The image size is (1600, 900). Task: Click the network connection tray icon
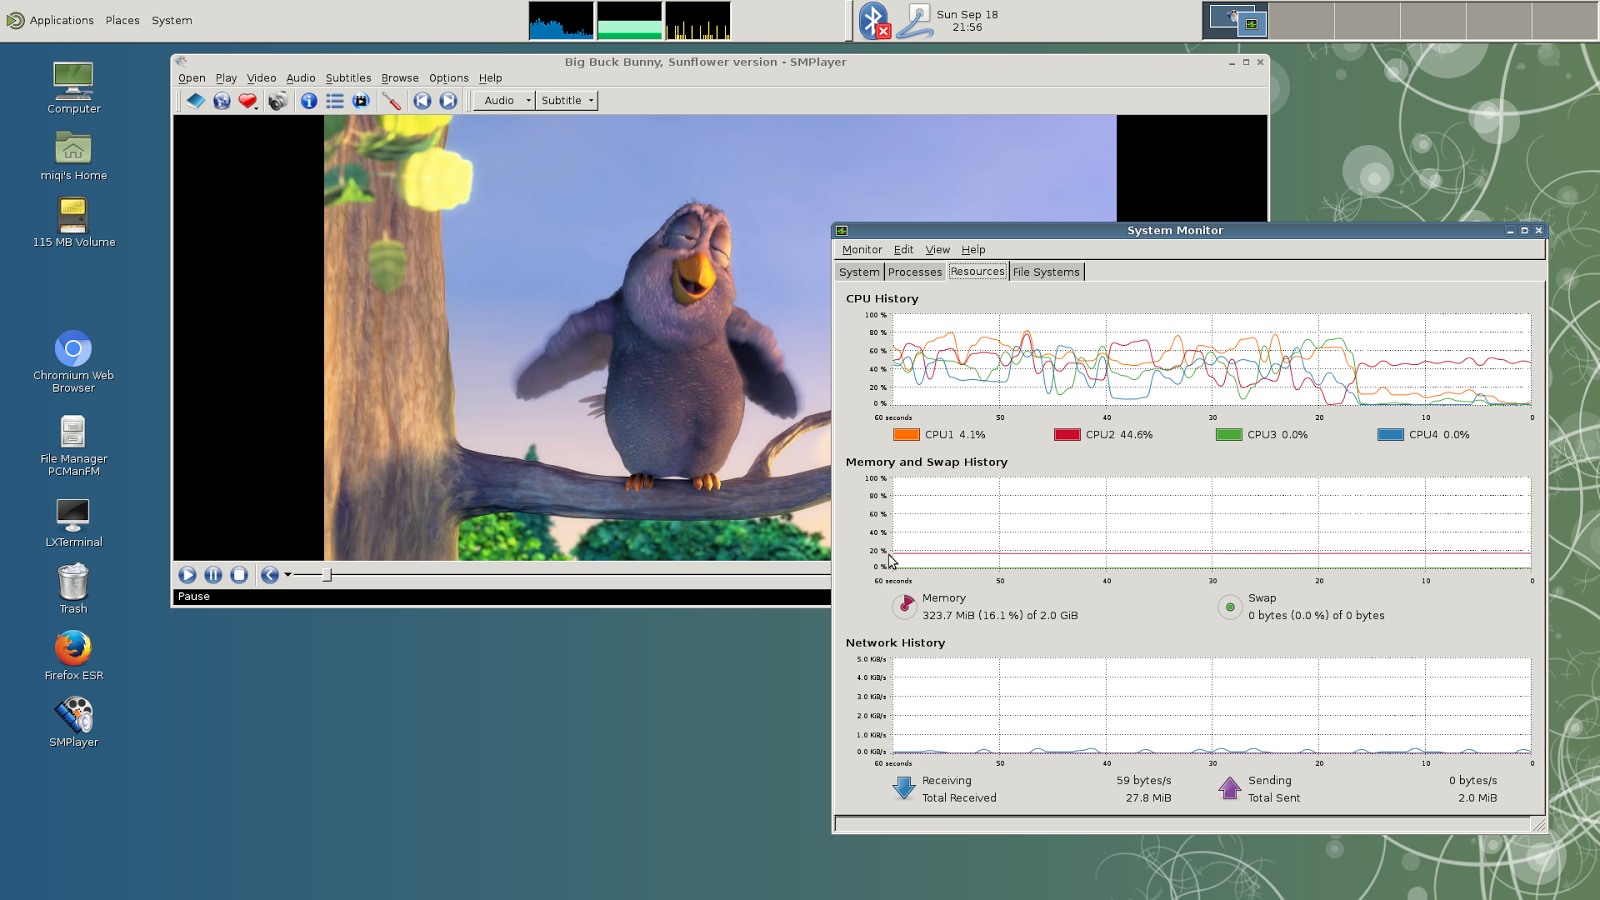tap(914, 21)
